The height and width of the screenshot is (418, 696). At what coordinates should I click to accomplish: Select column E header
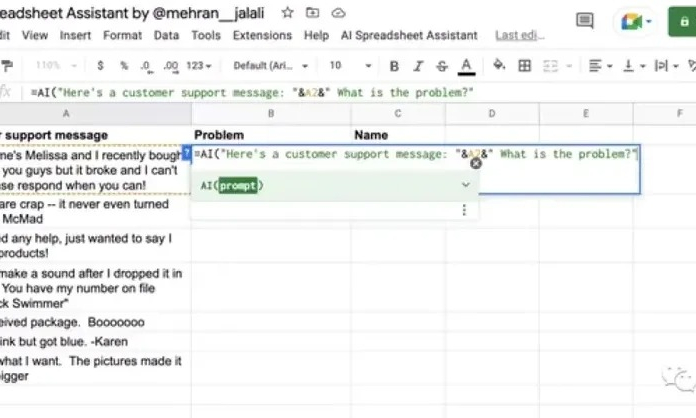586,114
